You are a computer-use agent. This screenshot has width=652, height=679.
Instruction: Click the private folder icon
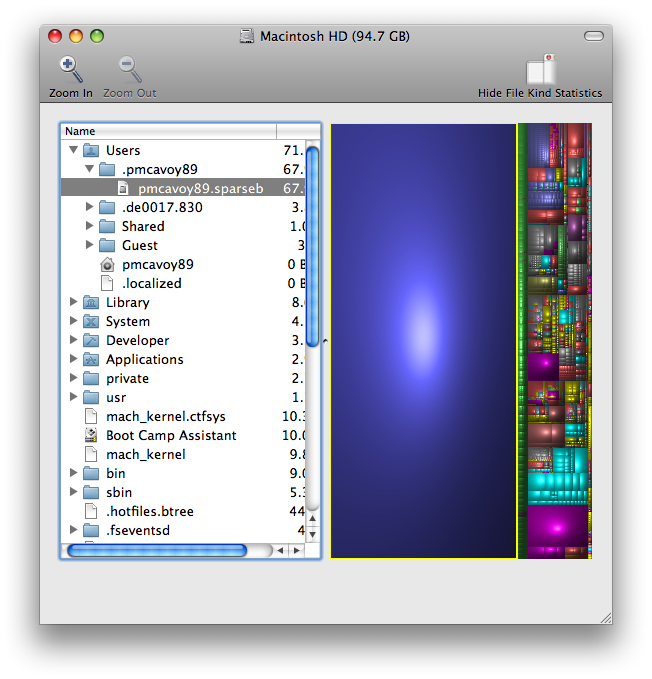(x=91, y=378)
